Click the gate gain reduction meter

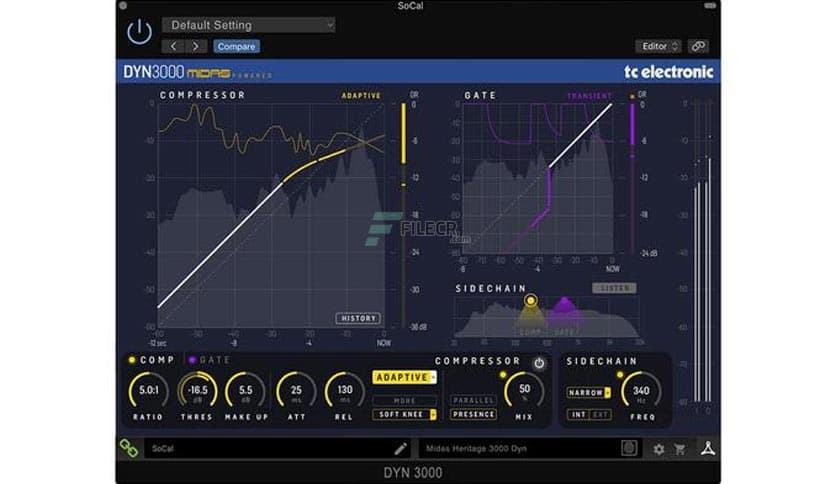tap(633, 179)
